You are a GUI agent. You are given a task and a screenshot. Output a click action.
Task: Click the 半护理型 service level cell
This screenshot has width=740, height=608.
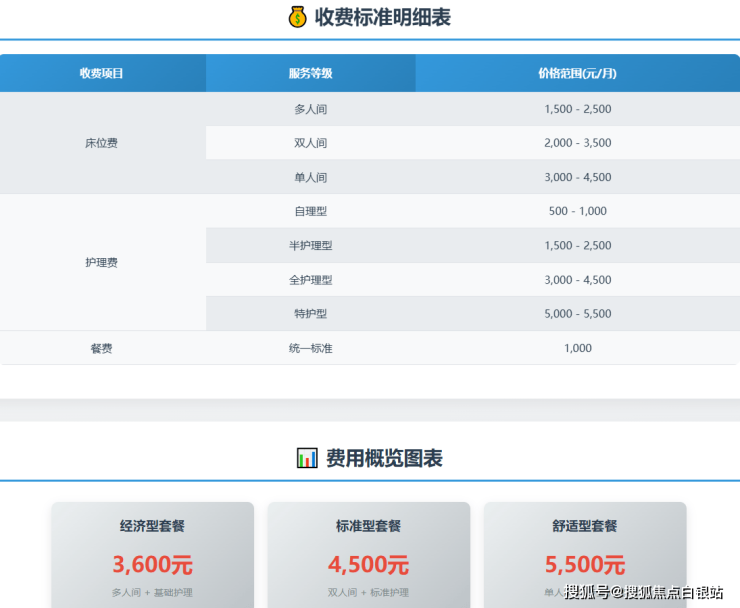[x=310, y=245]
